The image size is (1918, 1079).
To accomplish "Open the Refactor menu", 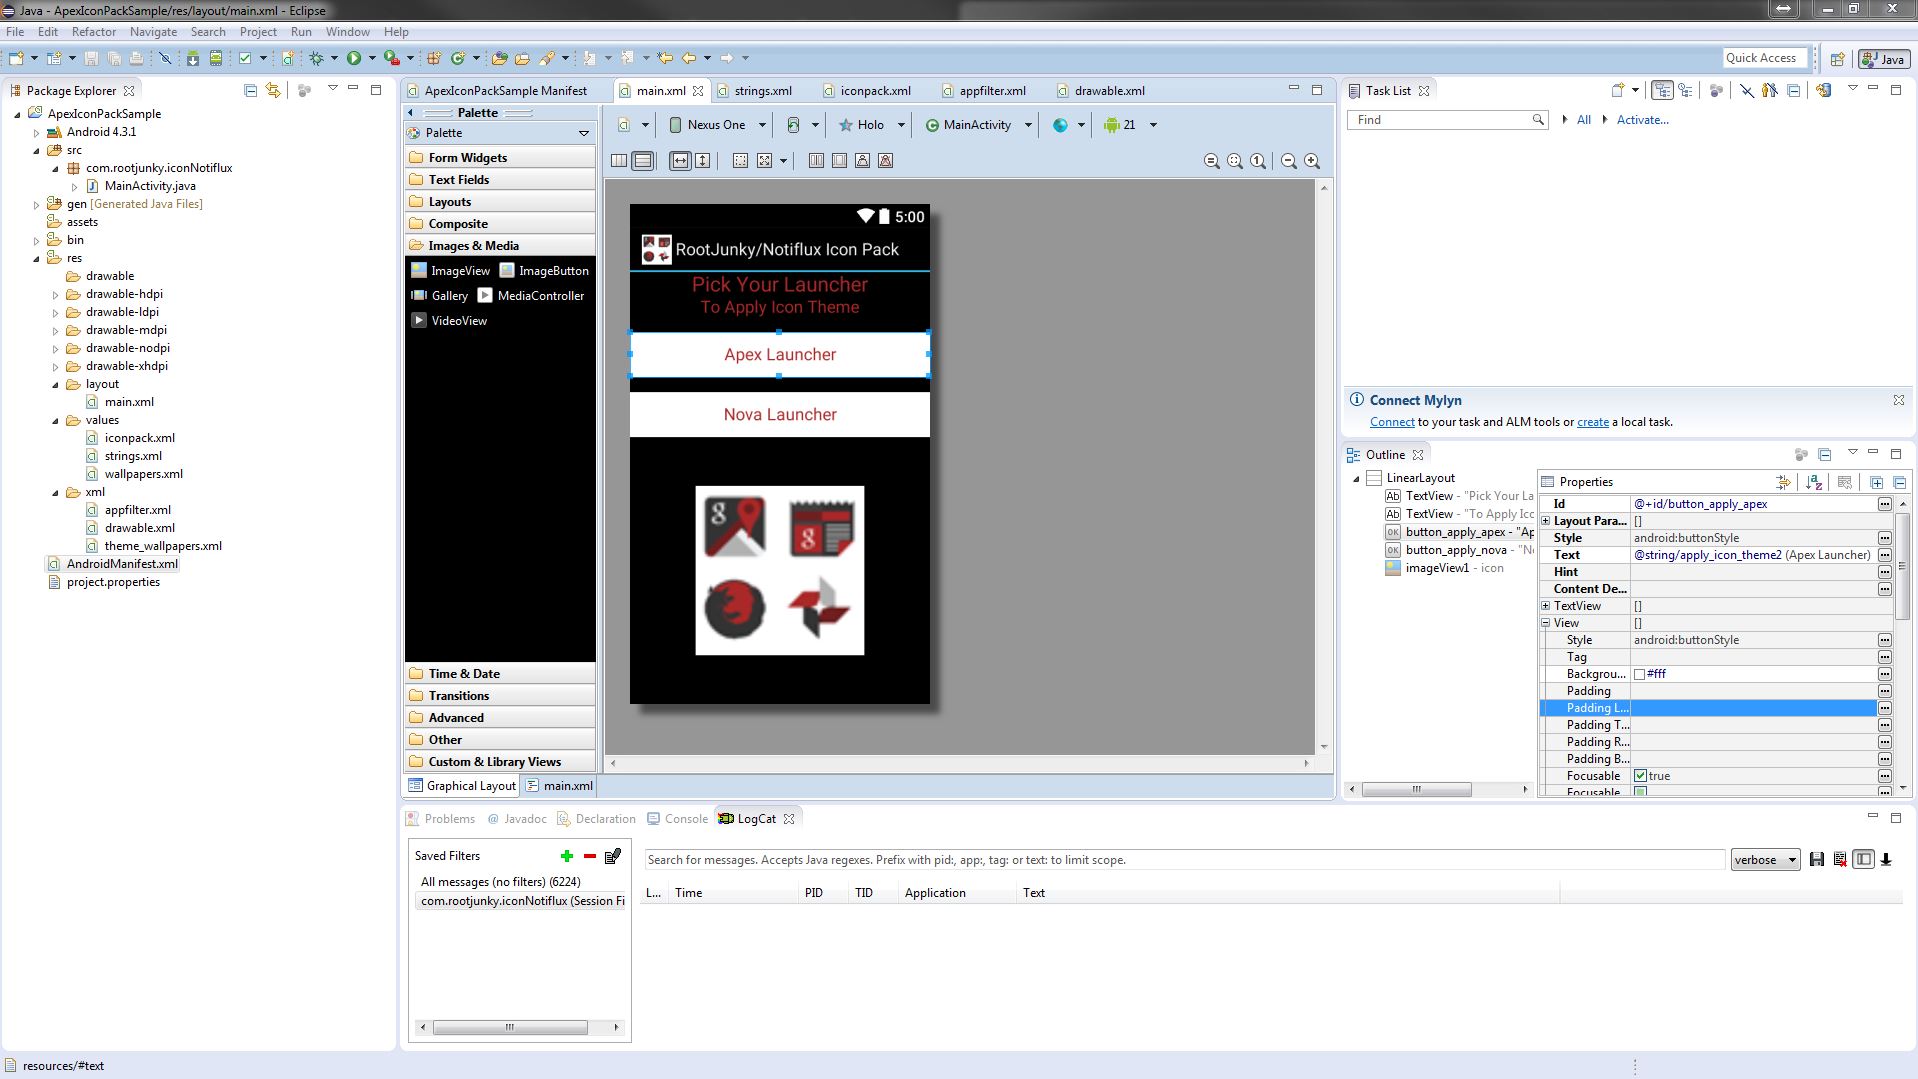I will [x=94, y=32].
